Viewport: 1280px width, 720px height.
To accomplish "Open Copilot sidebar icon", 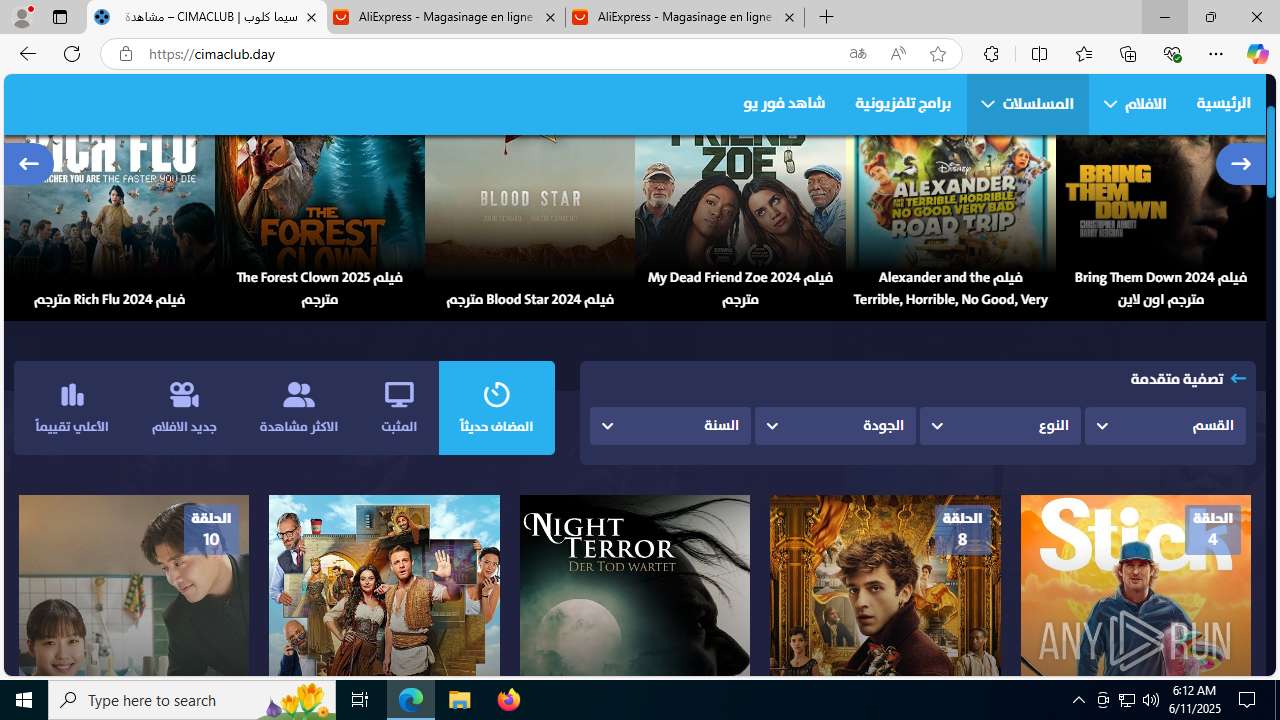I will click(1257, 54).
